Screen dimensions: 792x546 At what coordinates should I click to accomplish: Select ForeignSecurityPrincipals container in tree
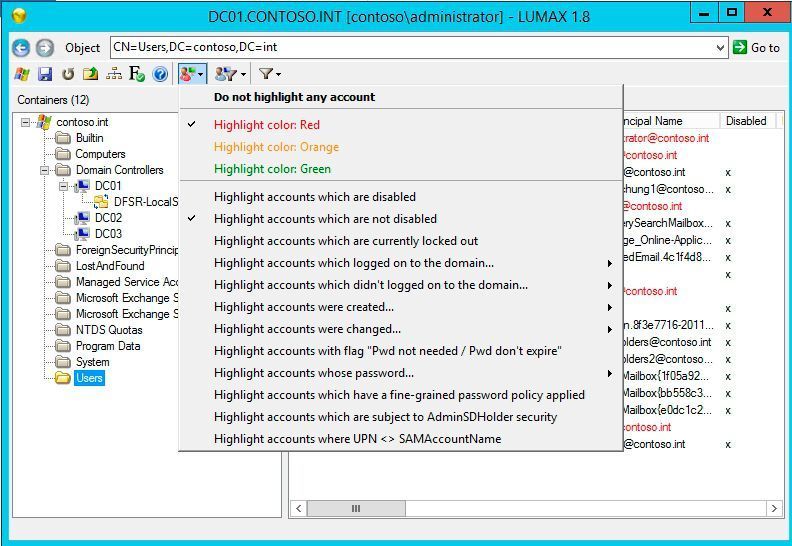(127, 250)
